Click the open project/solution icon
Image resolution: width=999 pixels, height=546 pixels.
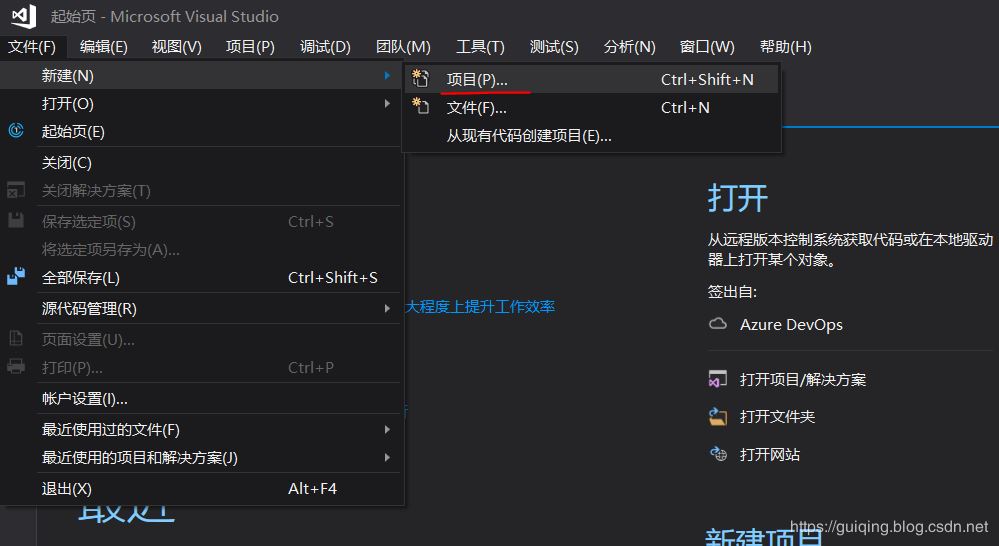click(718, 379)
